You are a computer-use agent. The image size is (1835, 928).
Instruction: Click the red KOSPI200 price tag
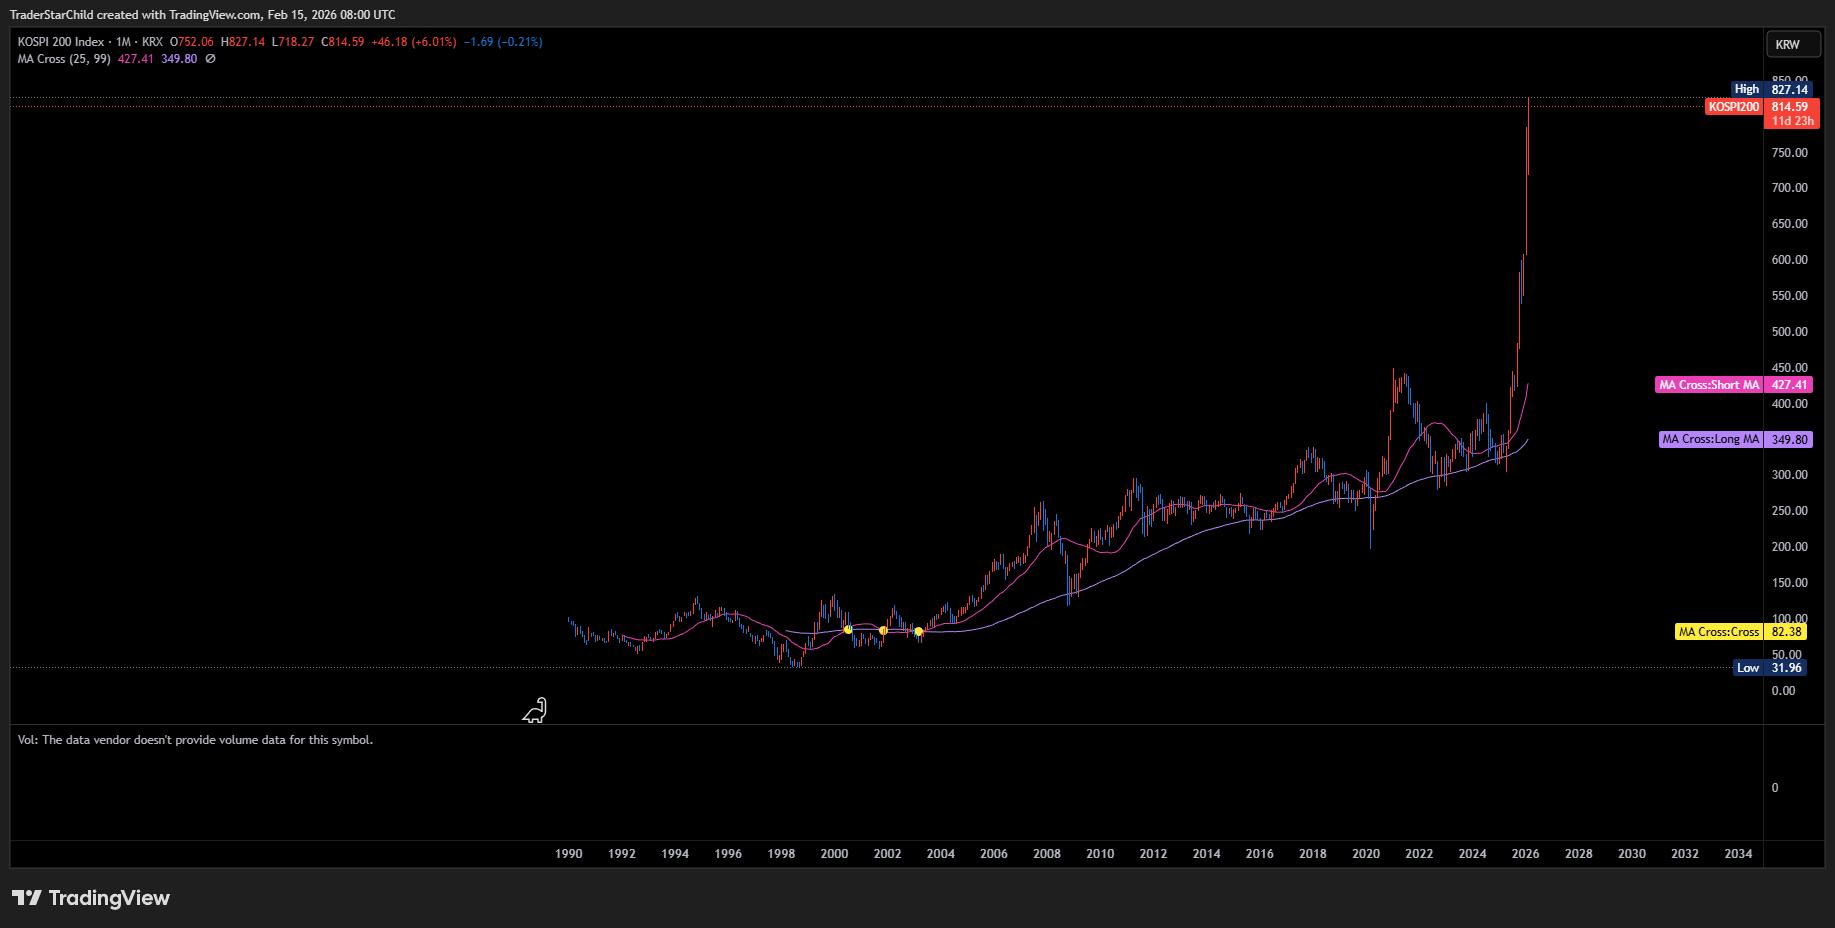point(1733,107)
